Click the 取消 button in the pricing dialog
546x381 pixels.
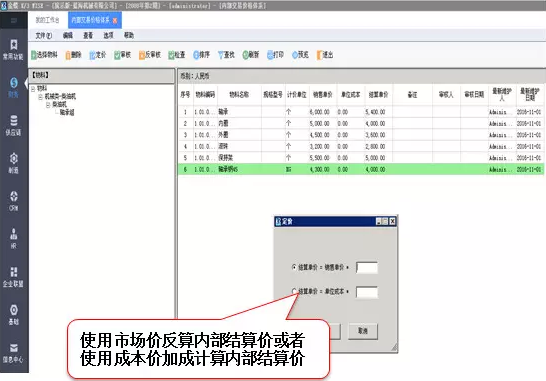click(x=363, y=331)
